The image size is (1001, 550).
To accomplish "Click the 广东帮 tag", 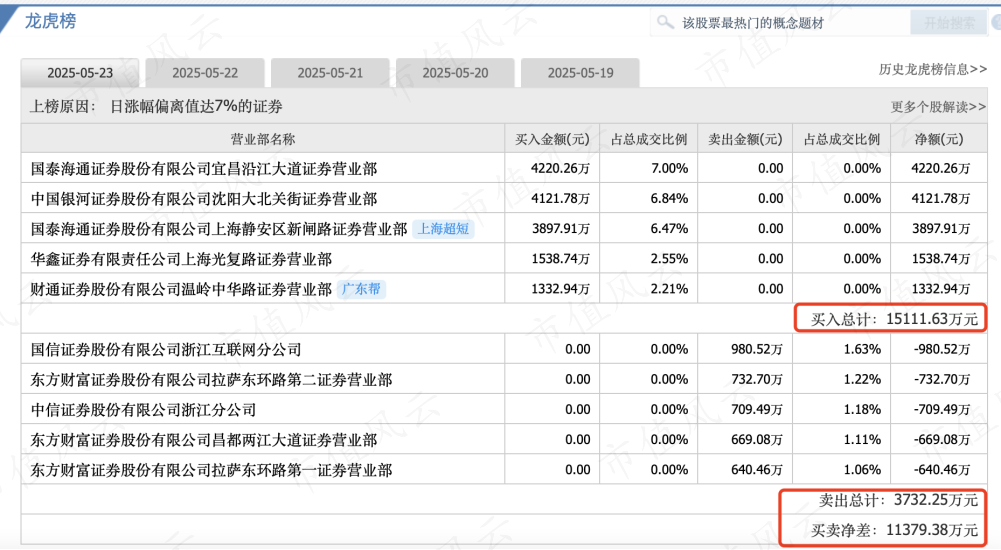I will pos(362,290).
